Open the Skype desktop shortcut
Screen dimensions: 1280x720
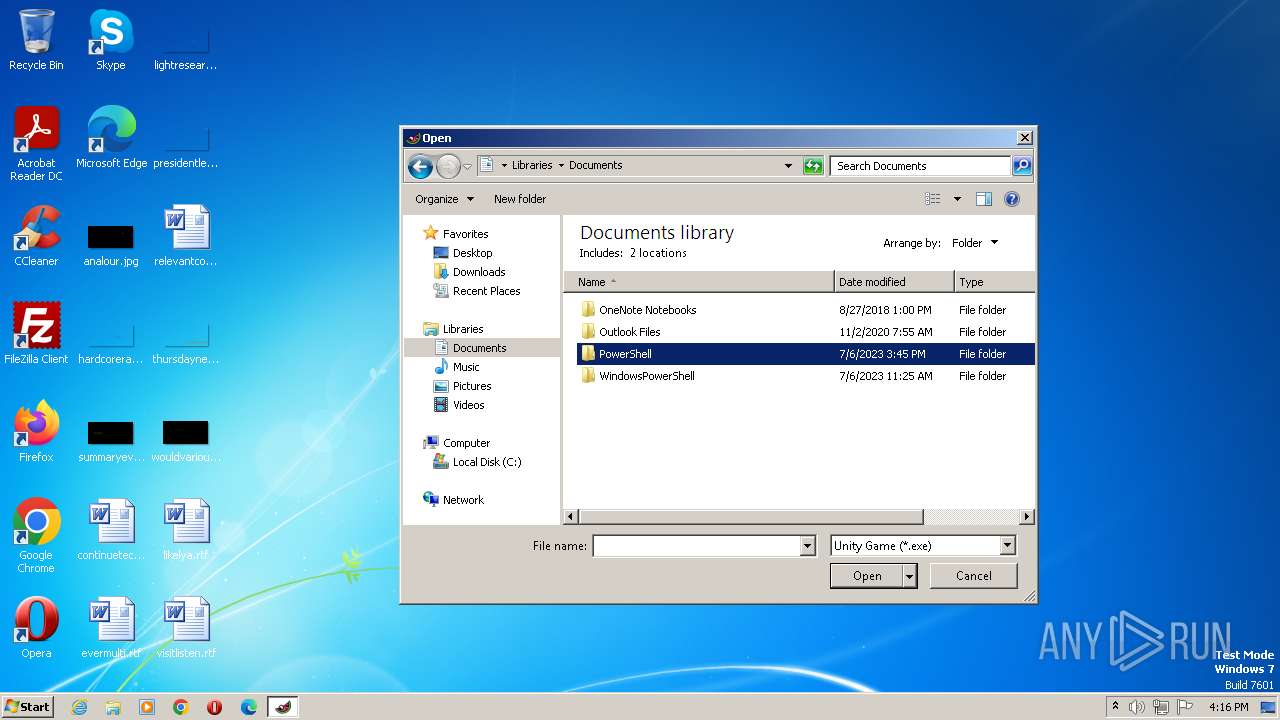click(x=111, y=40)
